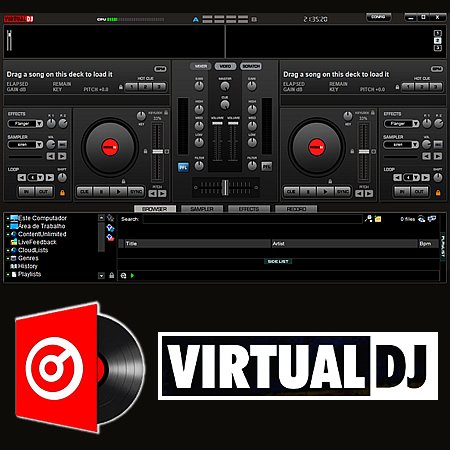This screenshot has width=450, height=450.
Task: Open the RECORD tab
Action: click(296, 209)
